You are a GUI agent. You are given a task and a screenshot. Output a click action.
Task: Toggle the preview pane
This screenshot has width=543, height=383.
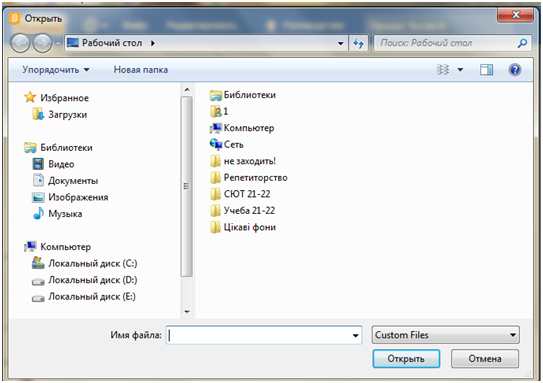(486, 70)
